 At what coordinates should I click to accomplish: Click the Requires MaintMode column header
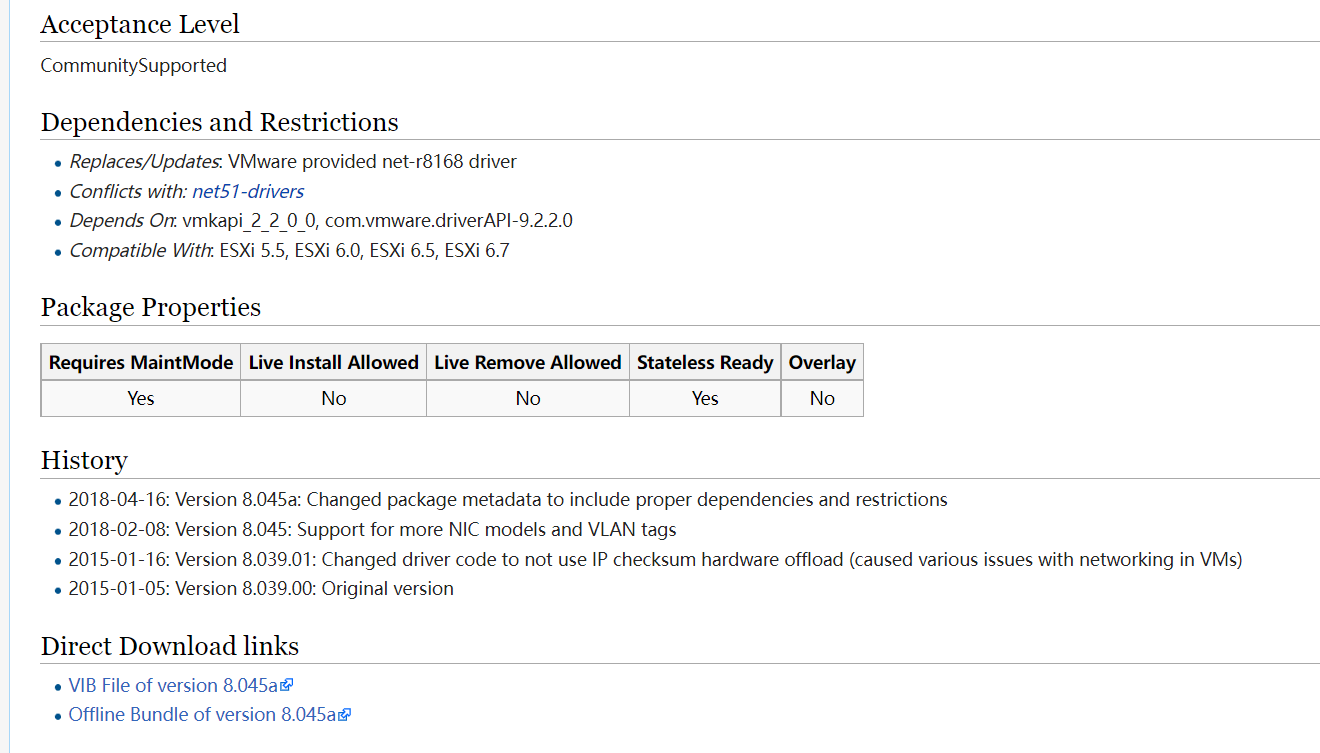point(141,362)
